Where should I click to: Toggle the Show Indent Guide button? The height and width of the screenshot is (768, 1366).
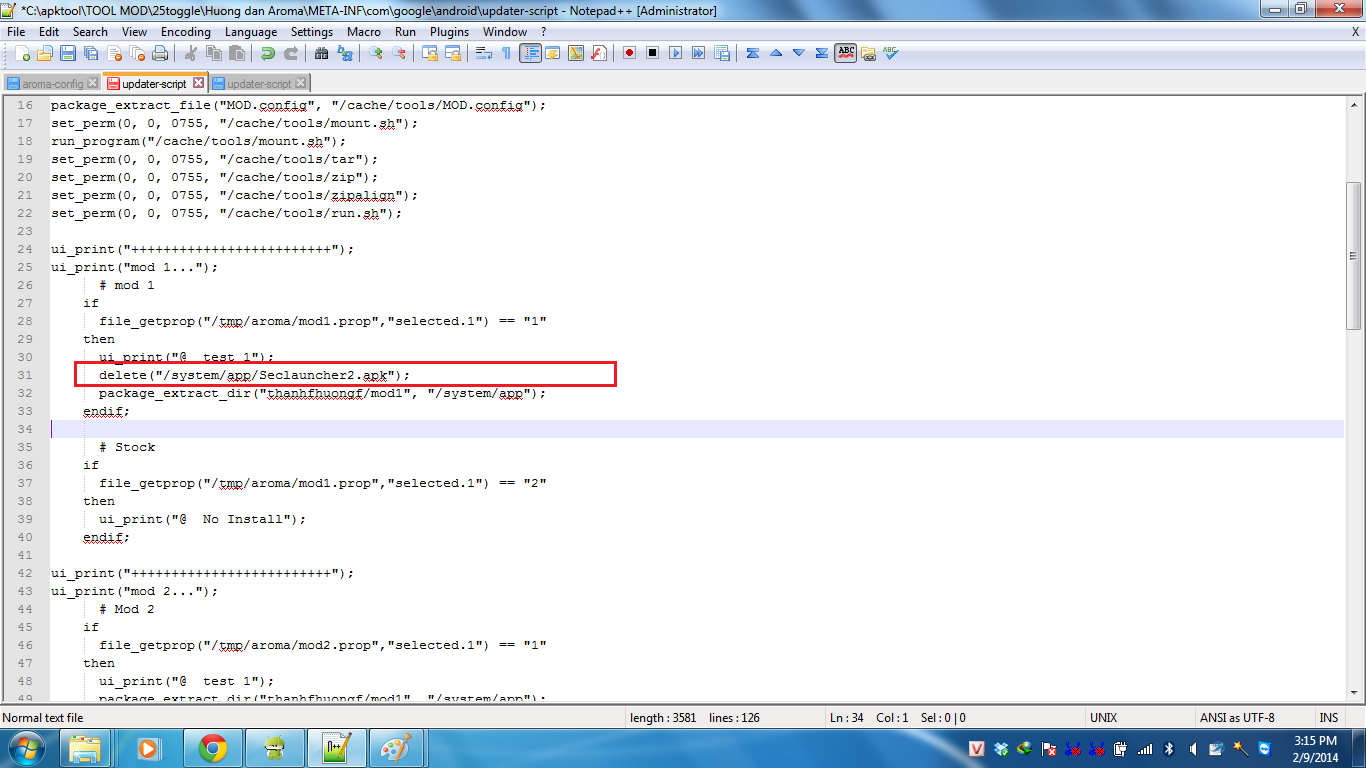[x=530, y=53]
